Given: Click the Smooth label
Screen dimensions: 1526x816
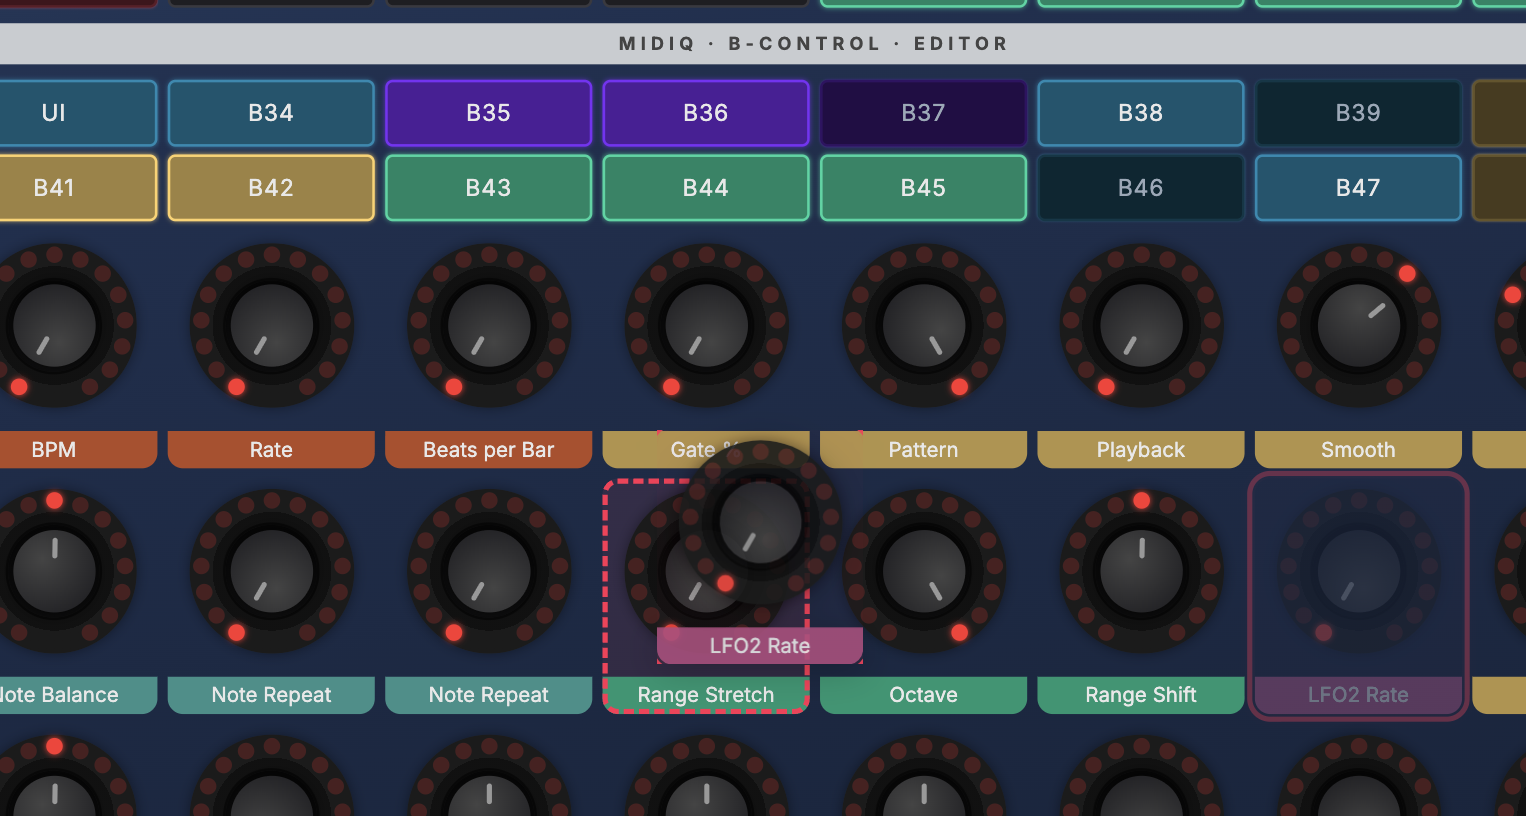Looking at the screenshot, I should coord(1358,450).
